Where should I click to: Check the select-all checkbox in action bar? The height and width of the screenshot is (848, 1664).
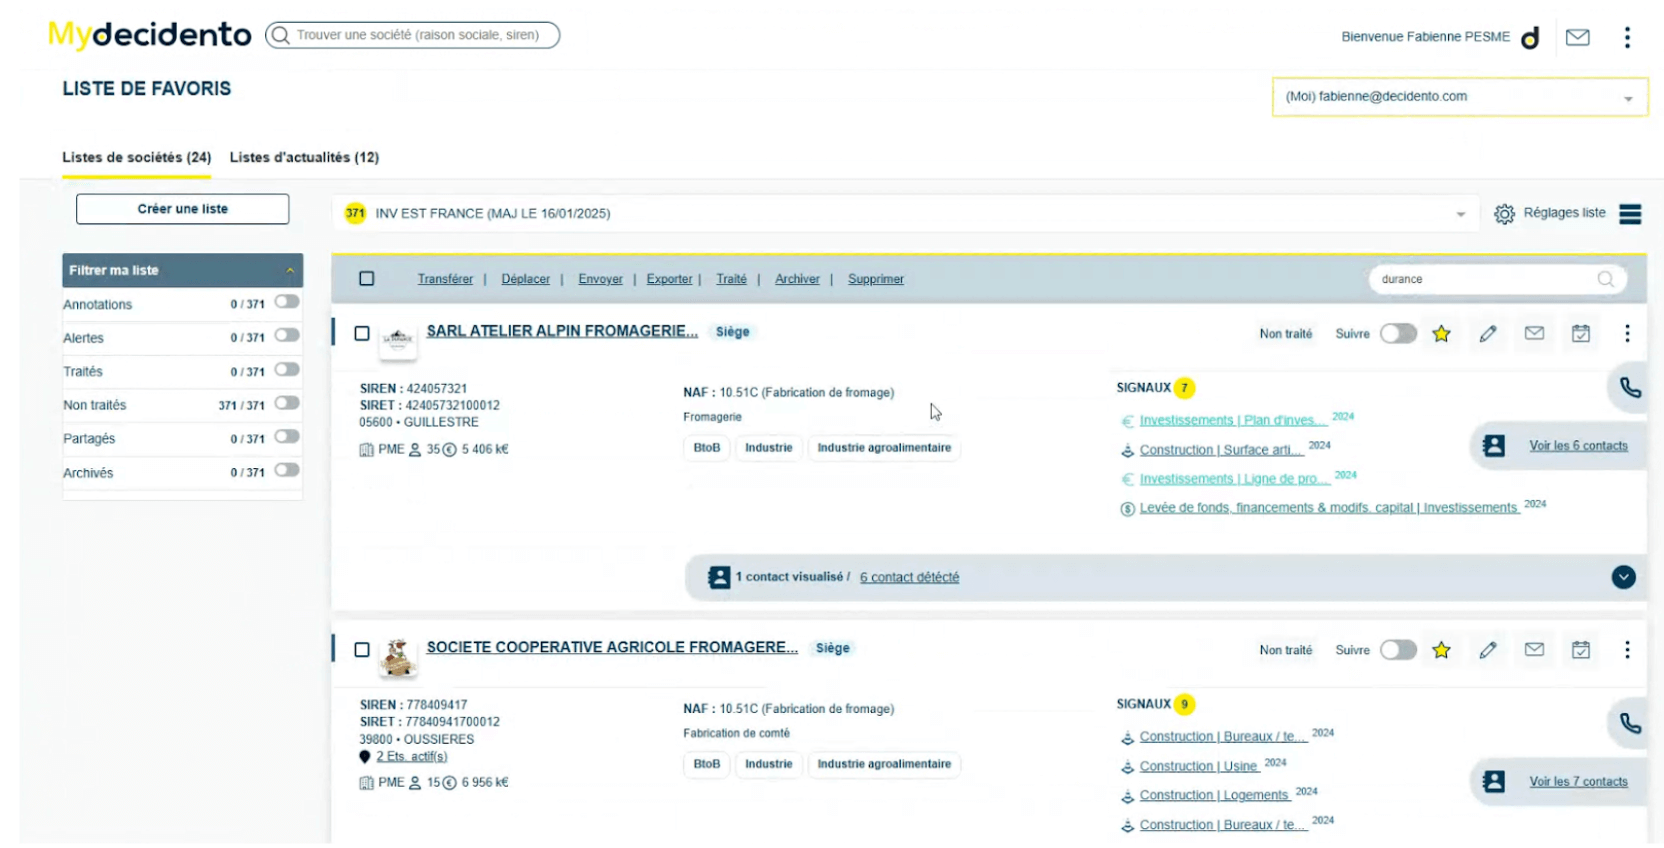(x=367, y=279)
